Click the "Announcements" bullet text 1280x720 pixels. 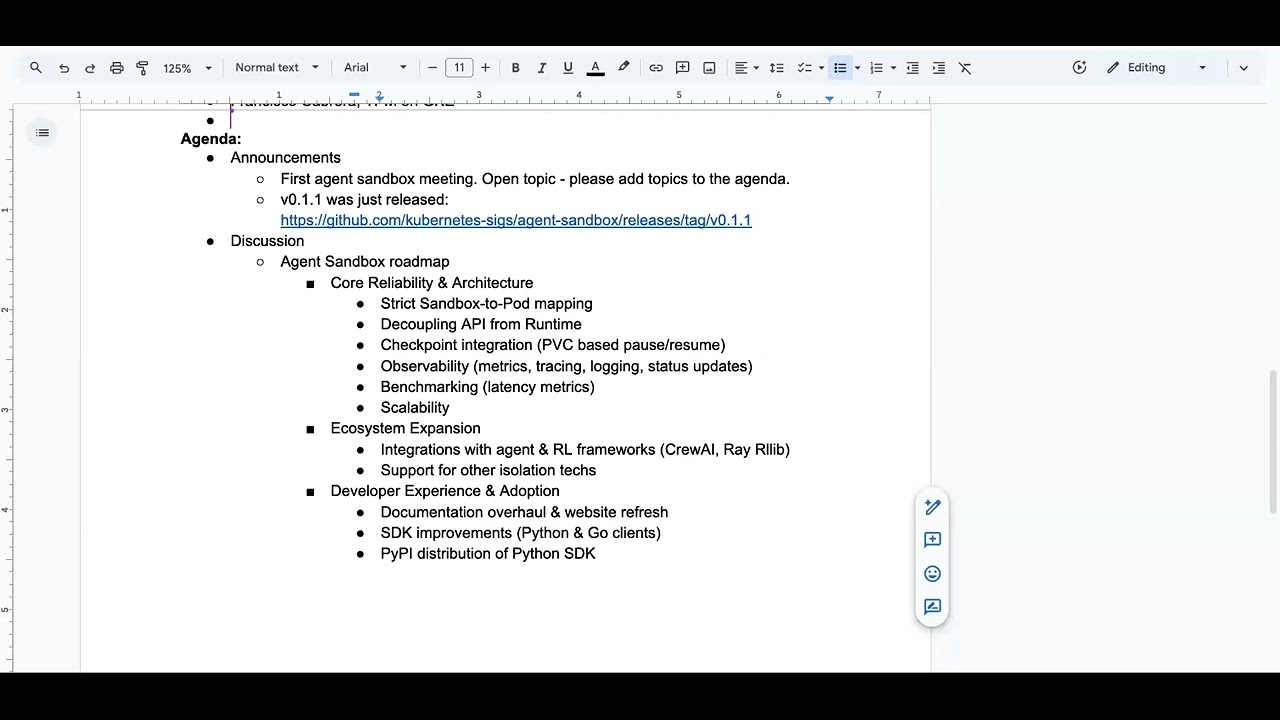coord(285,158)
